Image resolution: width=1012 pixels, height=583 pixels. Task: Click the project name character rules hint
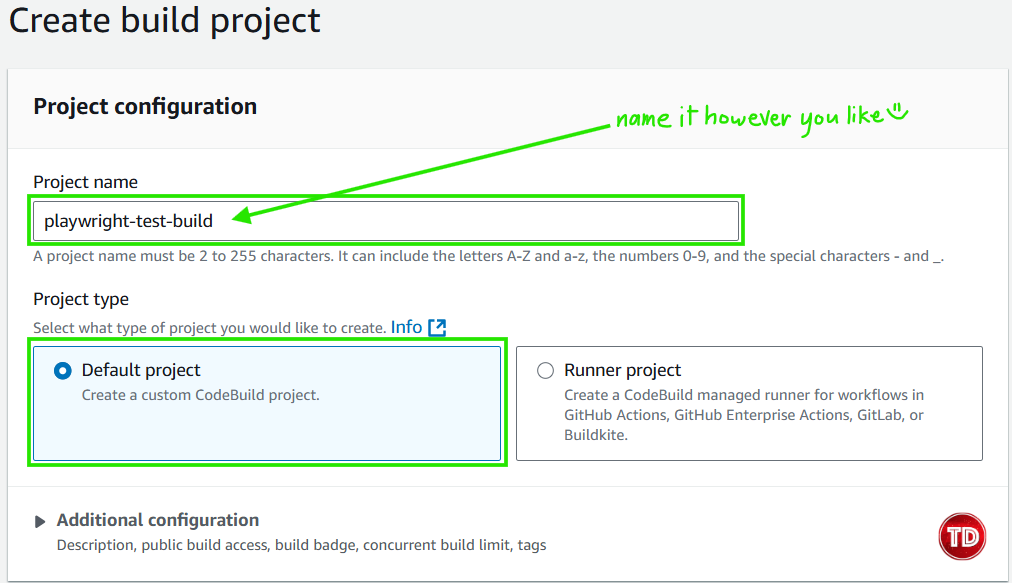pyautogui.click(x=489, y=256)
